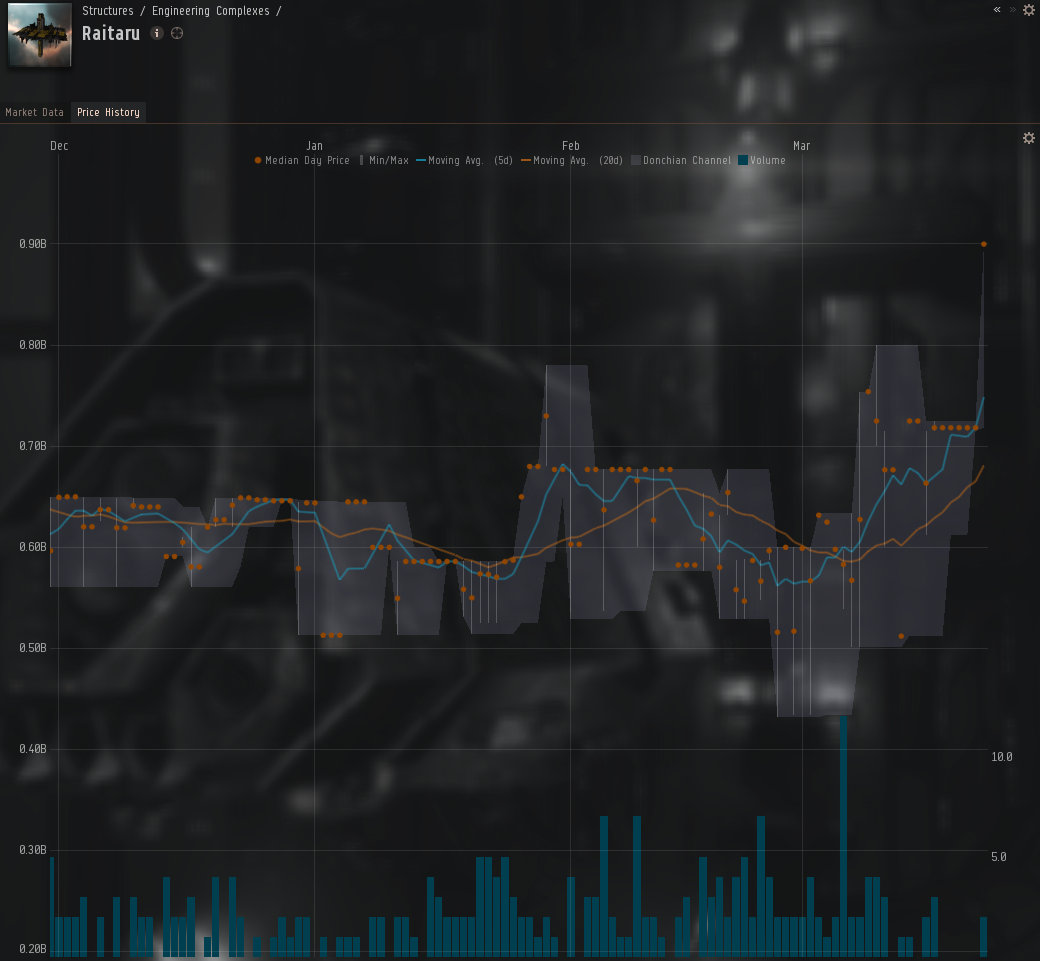
Task: Go forward with the double right arrows
Action: point(1012,9)
